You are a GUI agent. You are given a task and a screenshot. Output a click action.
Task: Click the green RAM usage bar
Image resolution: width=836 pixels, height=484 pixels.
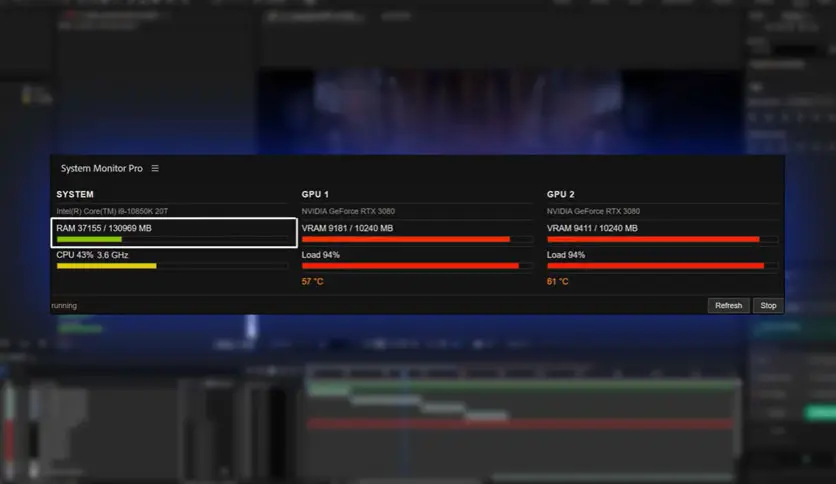pyautogui.click(x=89, y=239)
